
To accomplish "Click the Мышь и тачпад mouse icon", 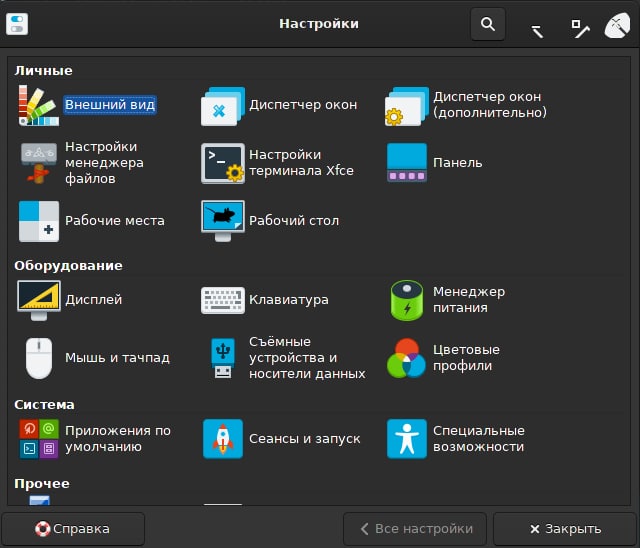I will pyautogui.click(x=39, y=358).
